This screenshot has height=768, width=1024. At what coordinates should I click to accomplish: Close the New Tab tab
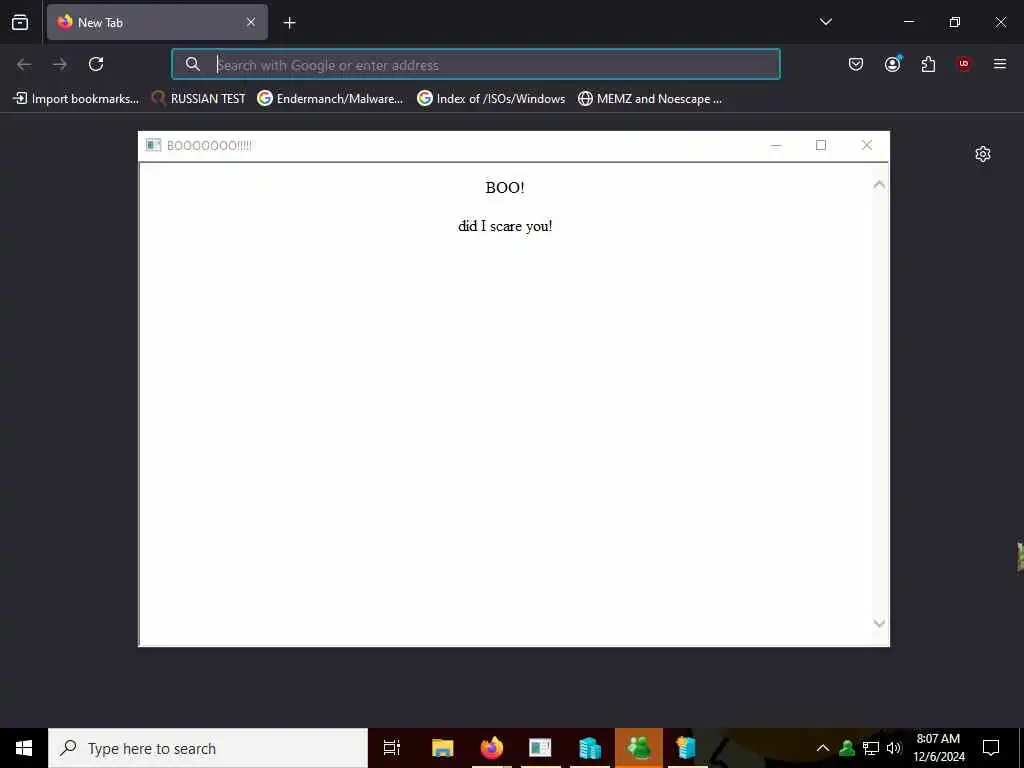click(x=251, y=22)
